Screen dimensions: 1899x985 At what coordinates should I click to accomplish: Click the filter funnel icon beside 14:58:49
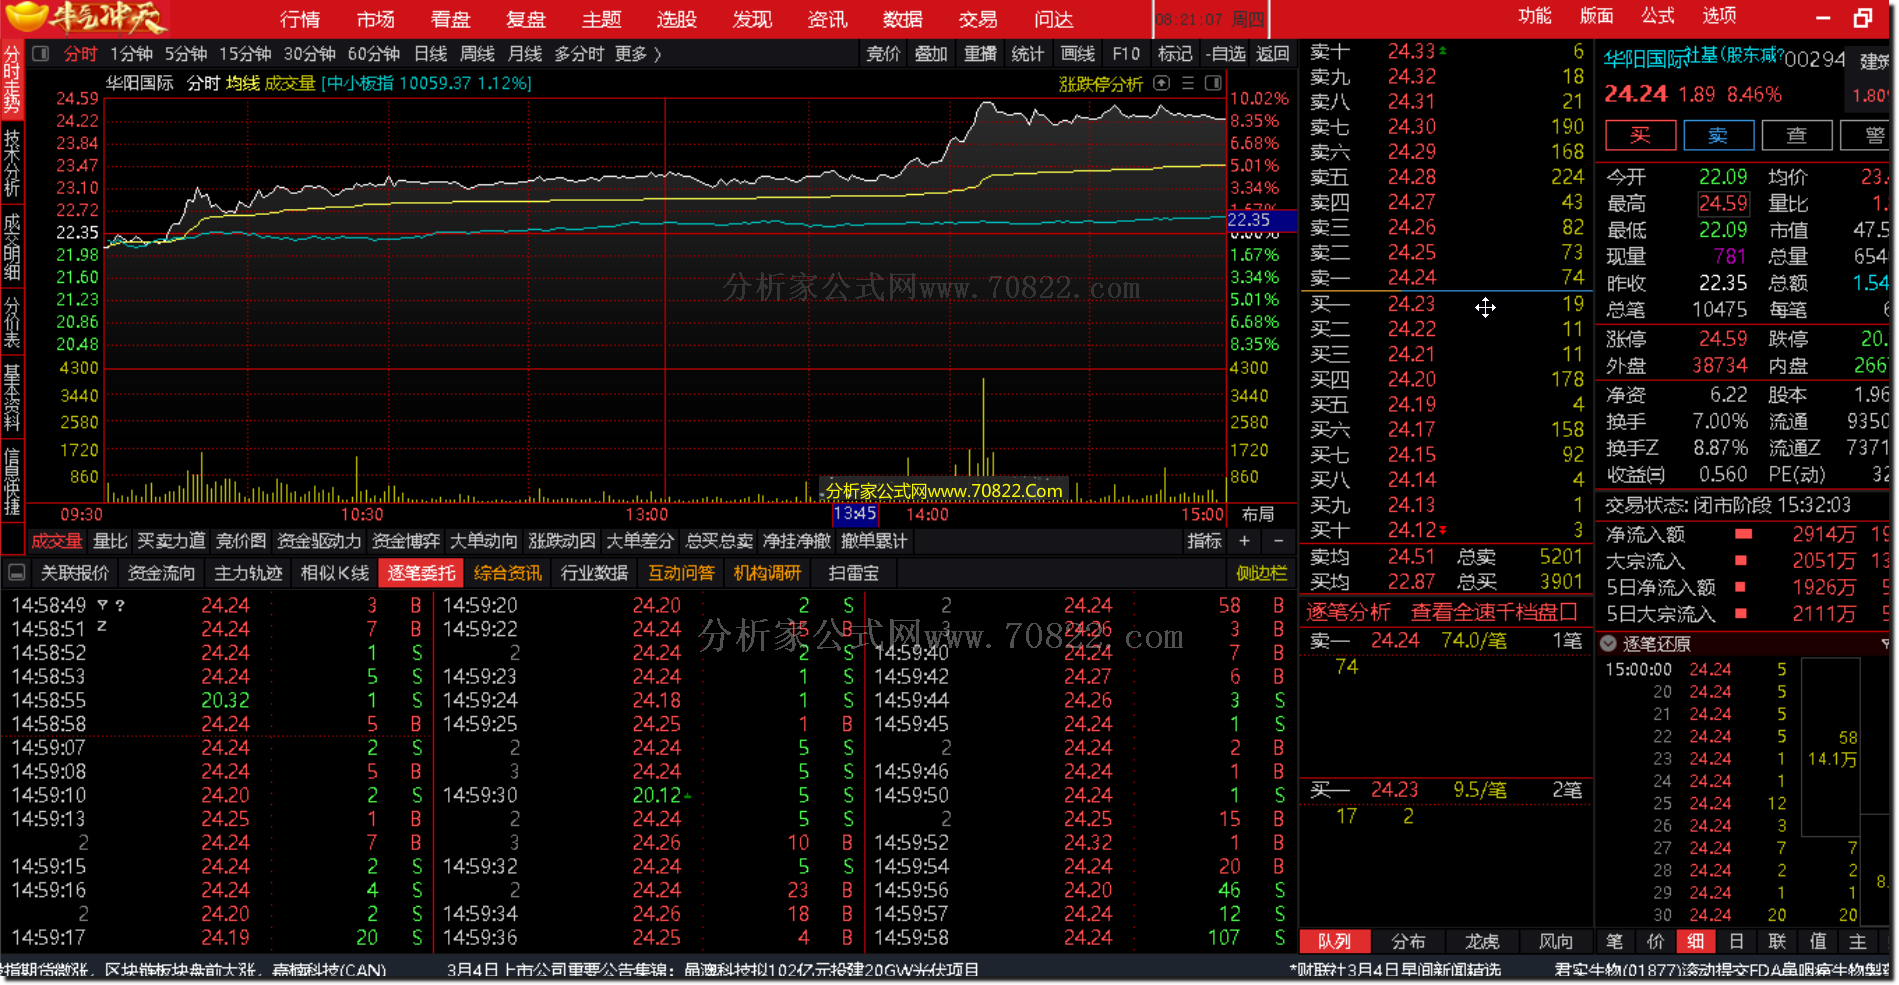point(102,605)
